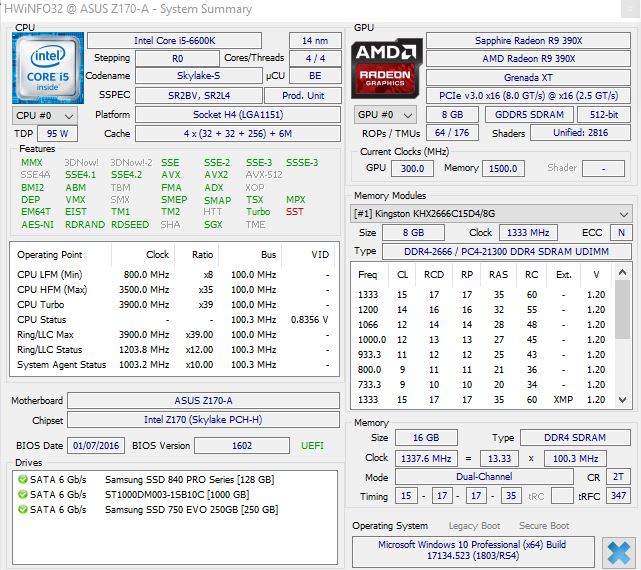Click the Socket H4 (LGA1151) platform field
This screenshot has width=641, height=570.
pyautogui.click(x=238, y=114)
